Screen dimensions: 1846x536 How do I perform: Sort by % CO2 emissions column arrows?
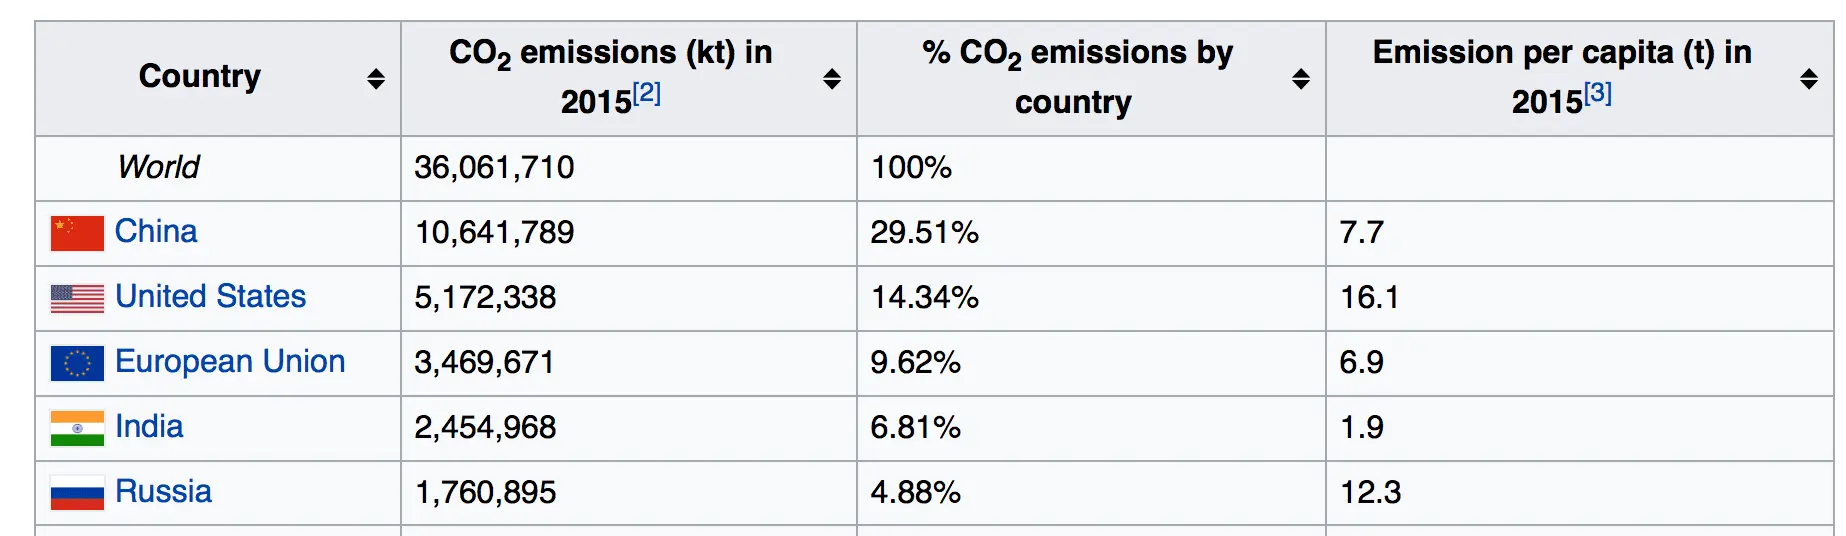pos(1301,79)
